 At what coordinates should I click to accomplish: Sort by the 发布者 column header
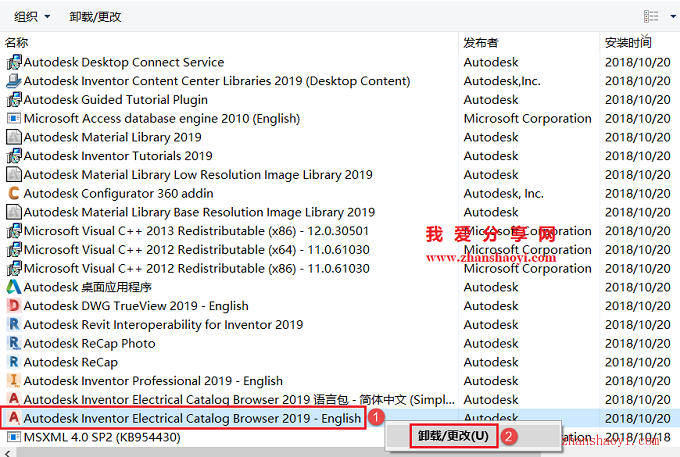coord(481,42)
